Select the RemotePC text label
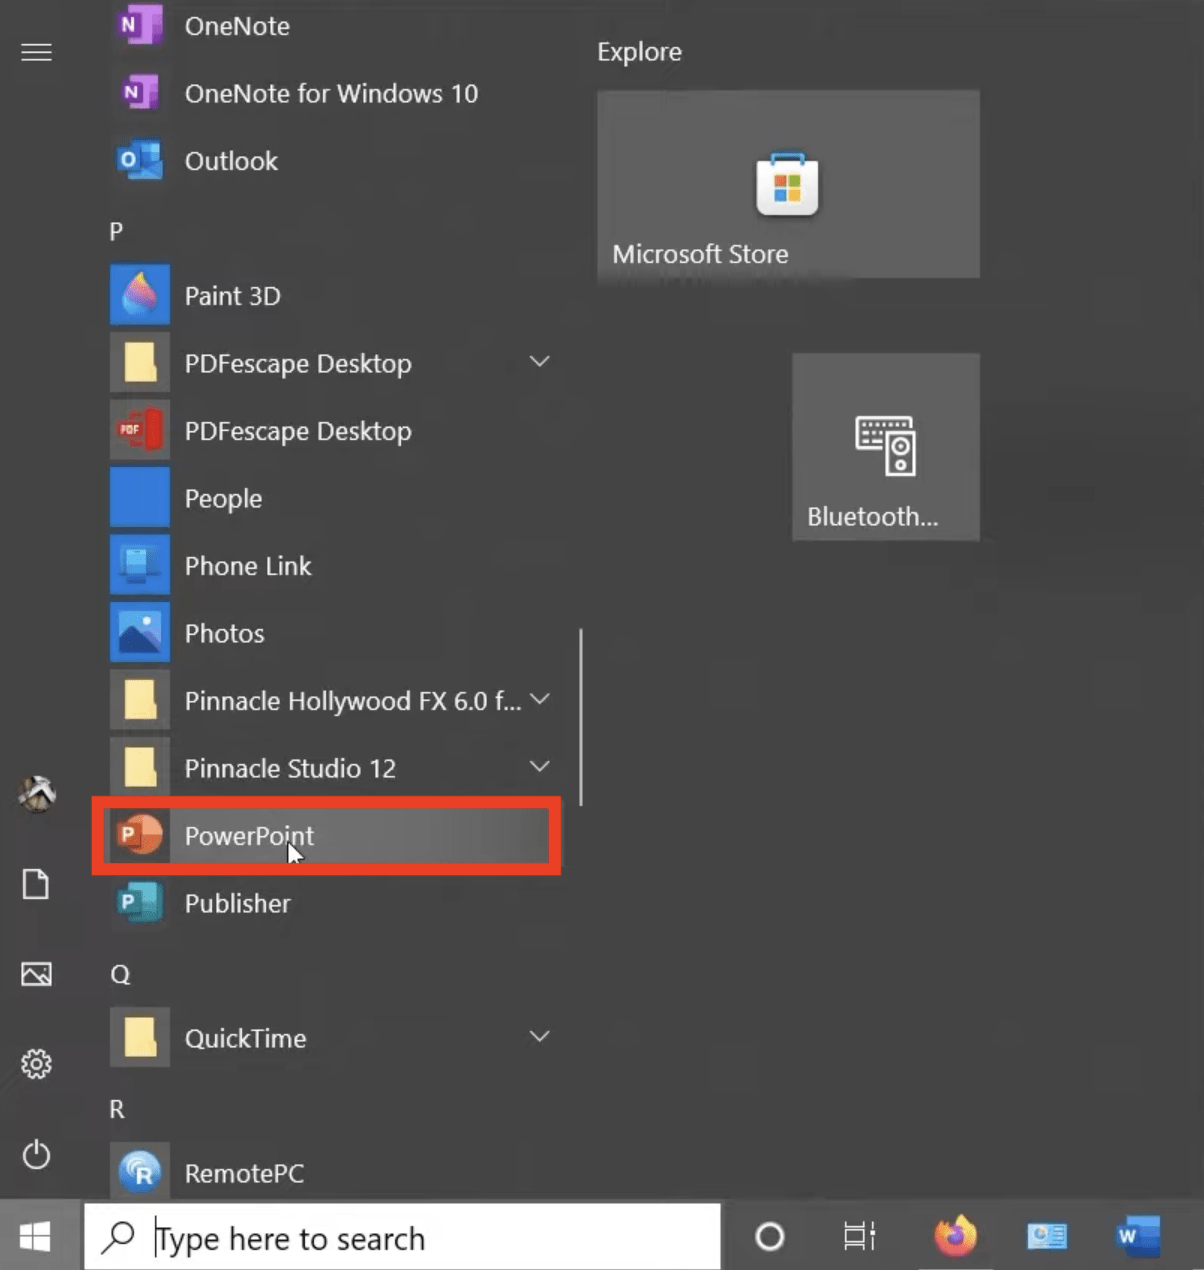 [x=244, y=1173]
